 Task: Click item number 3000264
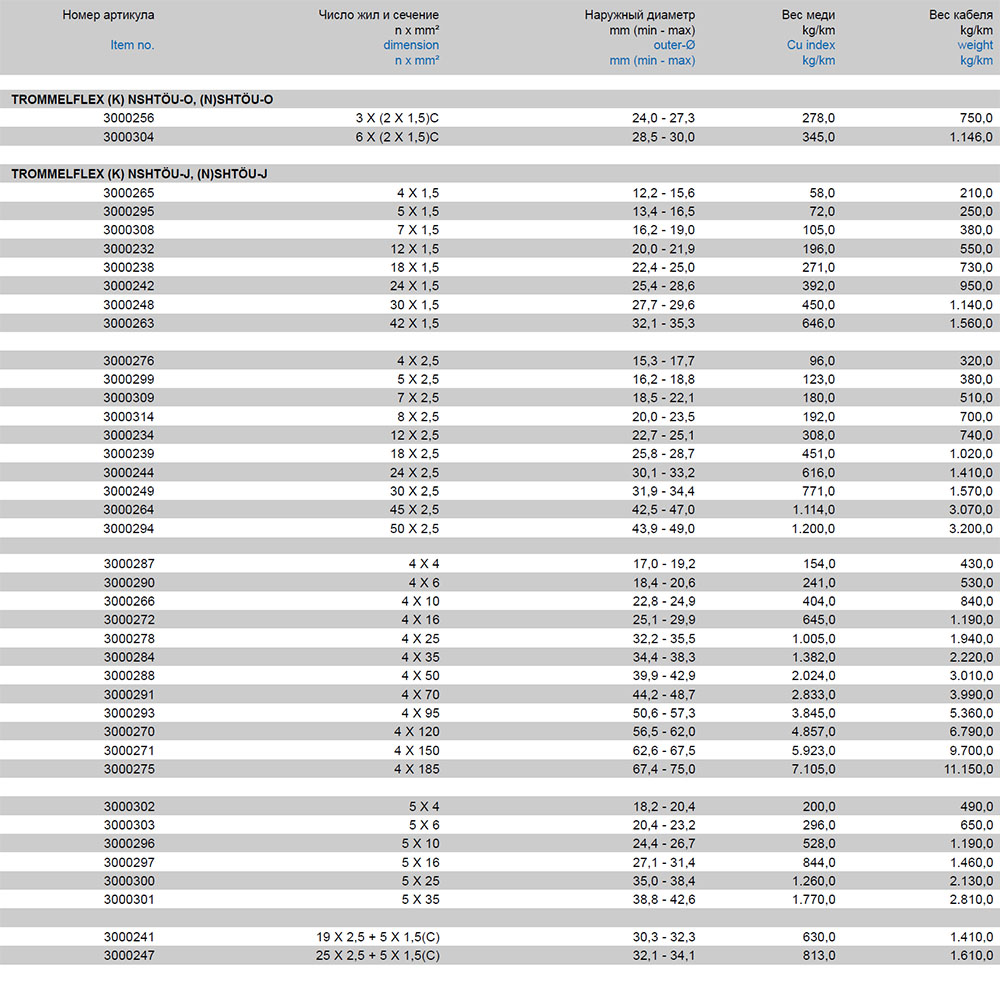[129, 510]
